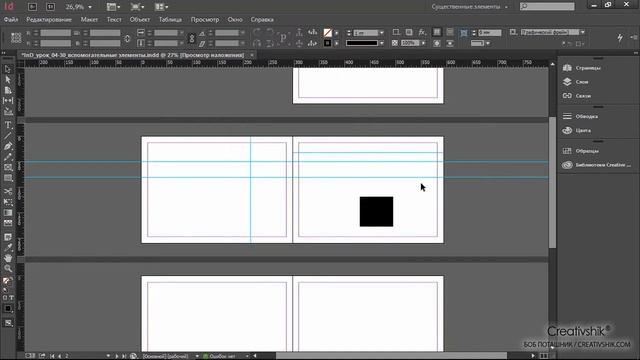Select the Gap tool
Viewport: 640px width, 360px height.
pyautogui.click(x=8, y=100)
